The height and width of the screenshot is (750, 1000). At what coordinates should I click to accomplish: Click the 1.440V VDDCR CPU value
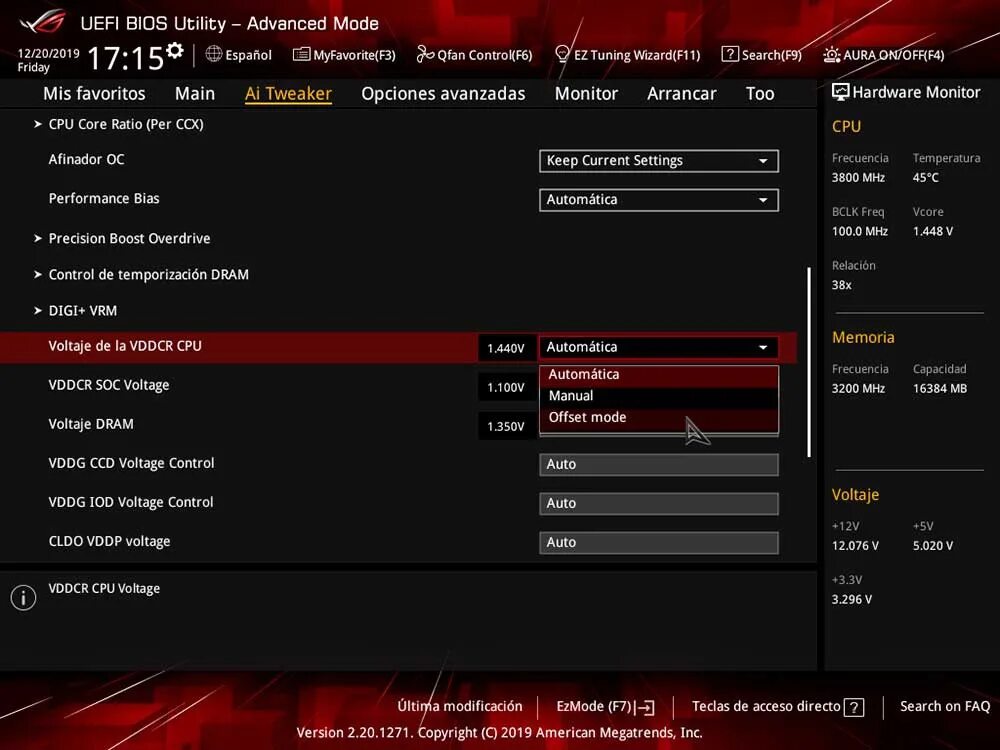tap(506, 348)
